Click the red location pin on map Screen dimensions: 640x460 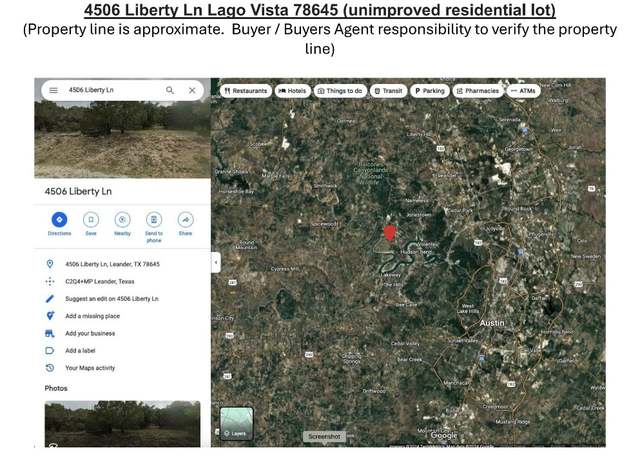(x=390, y=233)
